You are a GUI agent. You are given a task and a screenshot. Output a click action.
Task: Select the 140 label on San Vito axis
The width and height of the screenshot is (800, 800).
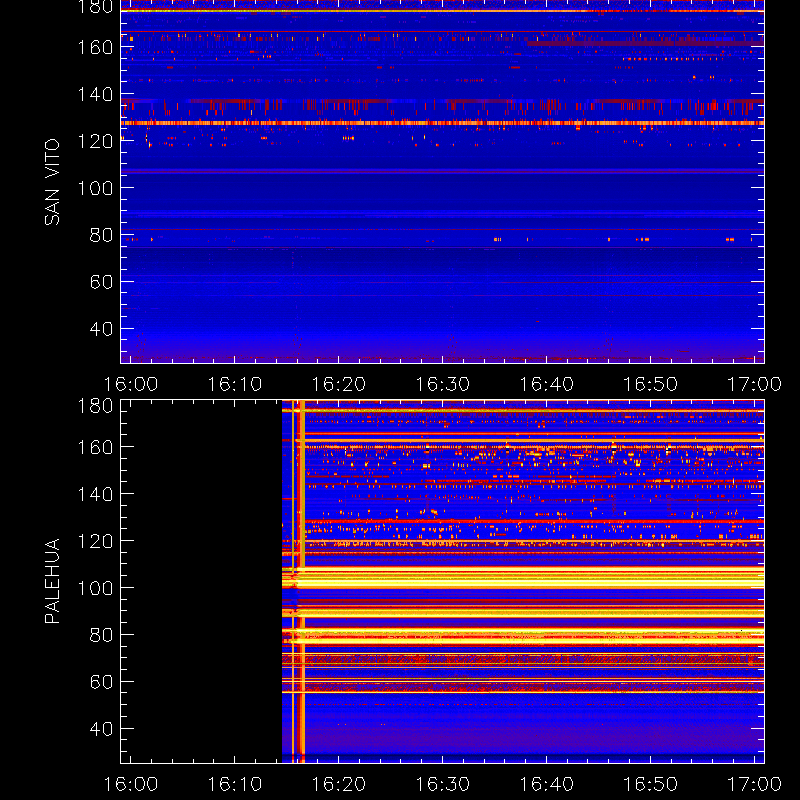[95, 94]
